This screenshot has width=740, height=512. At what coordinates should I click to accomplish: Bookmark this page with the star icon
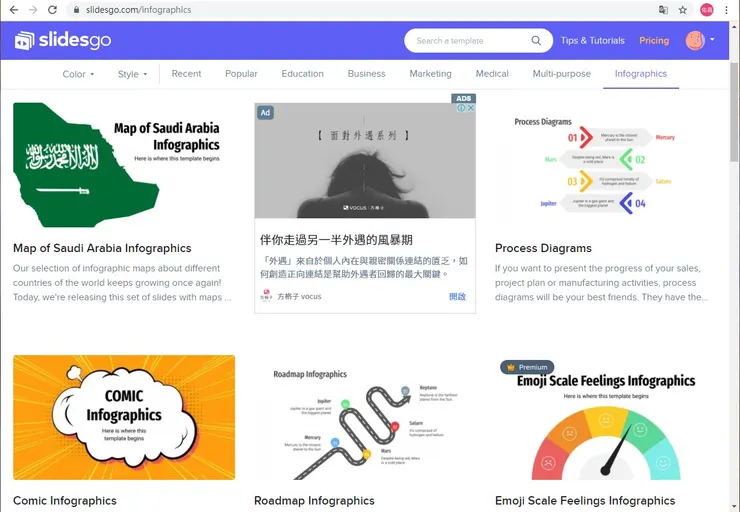pos(682,9)
